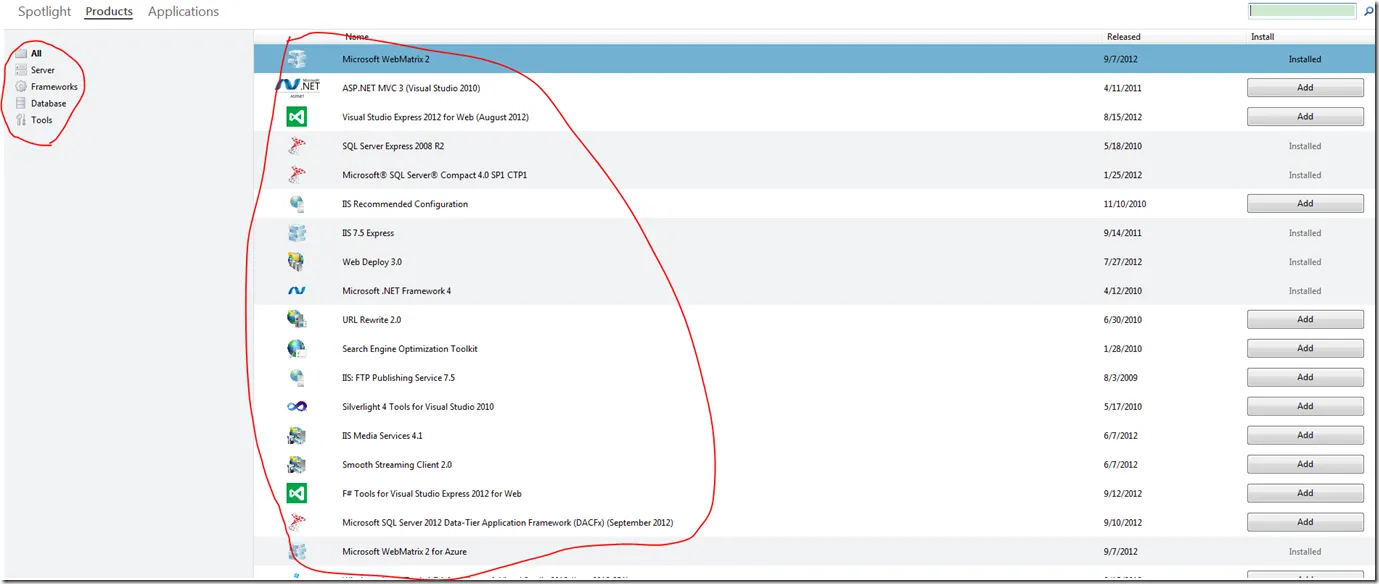
Task: Click Search Engine Optimization Toolkit icon
Action: pyautogui.click(x=297, y=349)
